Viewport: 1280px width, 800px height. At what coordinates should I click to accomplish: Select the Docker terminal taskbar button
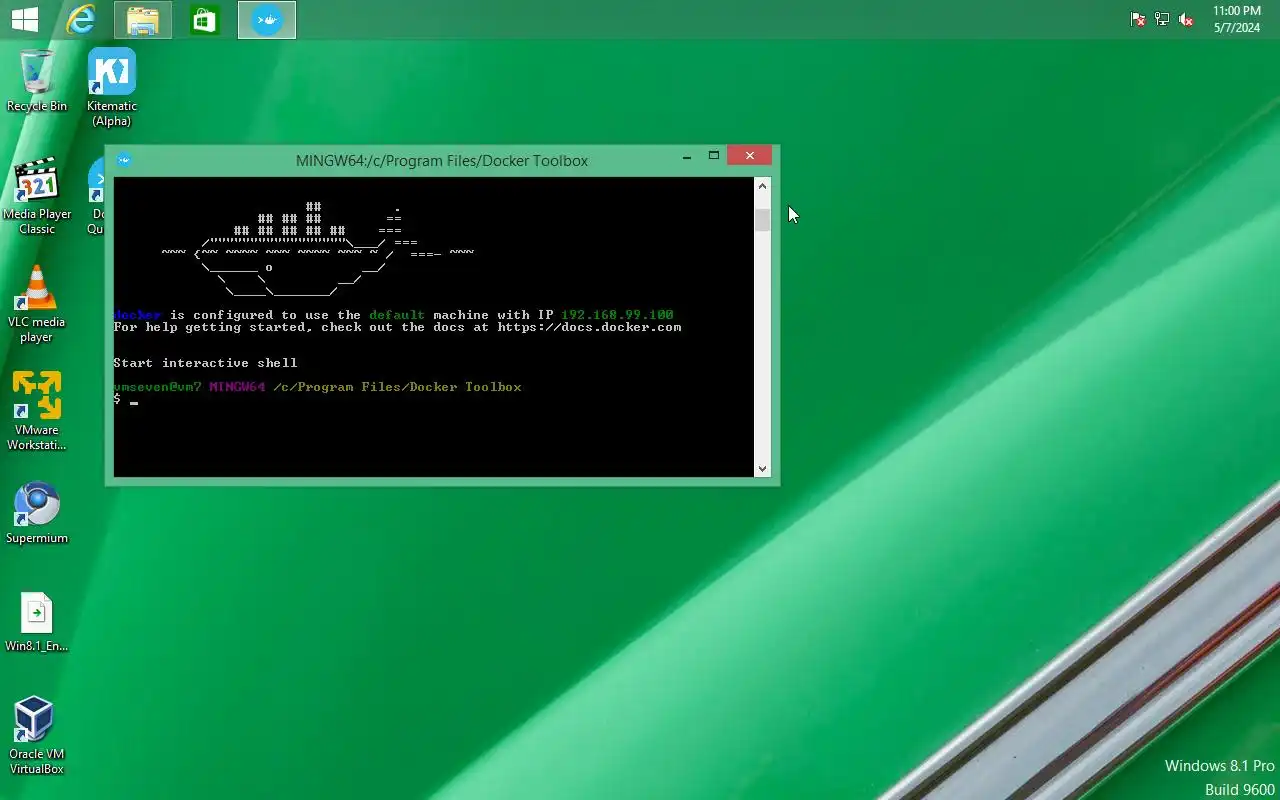tap(267, 20)
